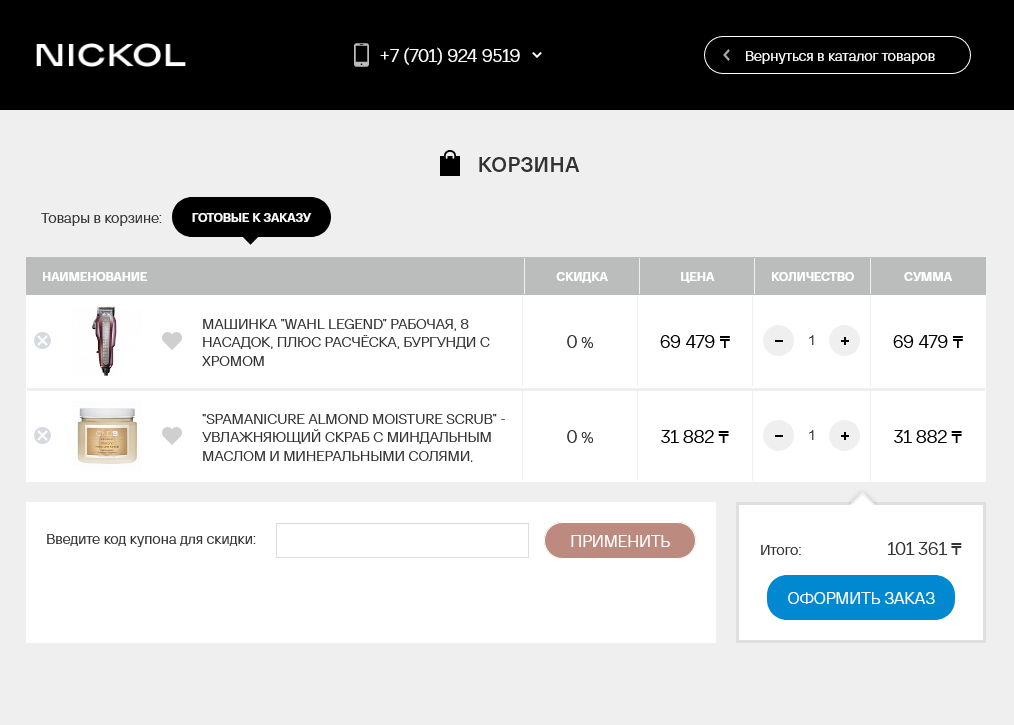Apply coupon with Применить button
1014x725 pixels.
[620, 541]
